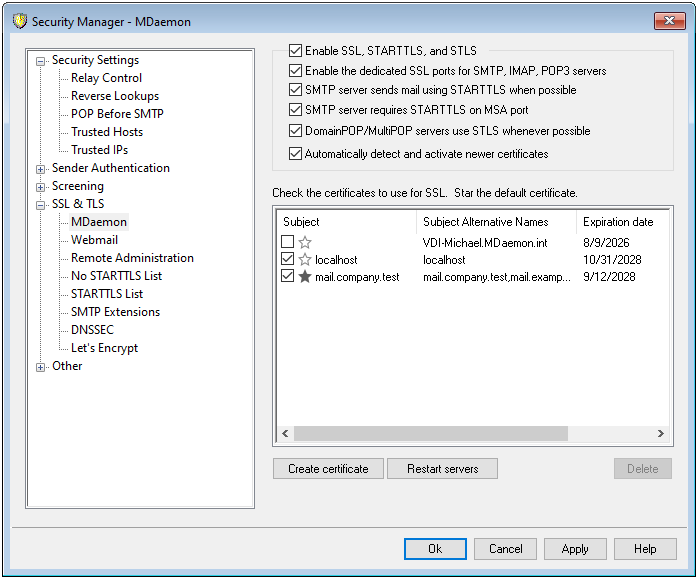Star the VDI-Michael.MDaemon.int certificate
The image size is (699, 580).
305,243
